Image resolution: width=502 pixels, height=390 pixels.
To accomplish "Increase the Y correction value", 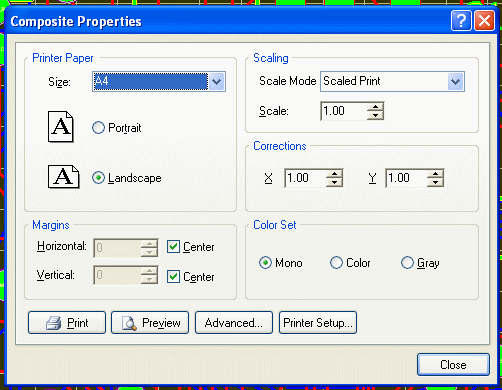I will [435, 174].
